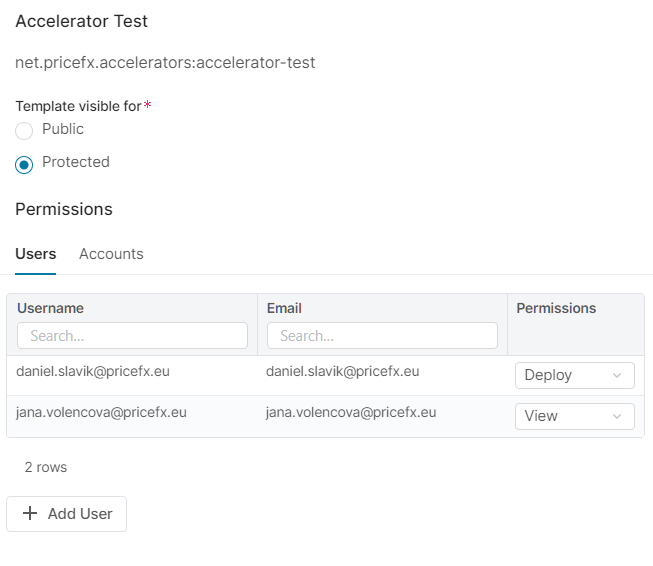
Task: Click the net.pricefx.accelerators package identifier
Action: point(165,62)
